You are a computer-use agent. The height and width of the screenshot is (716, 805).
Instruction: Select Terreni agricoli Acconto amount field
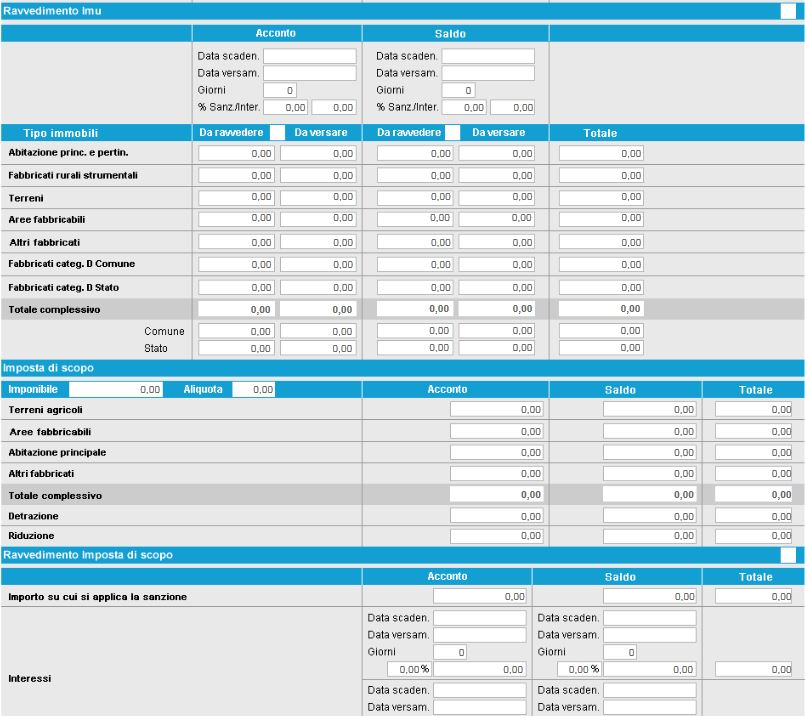coord(488,409)
